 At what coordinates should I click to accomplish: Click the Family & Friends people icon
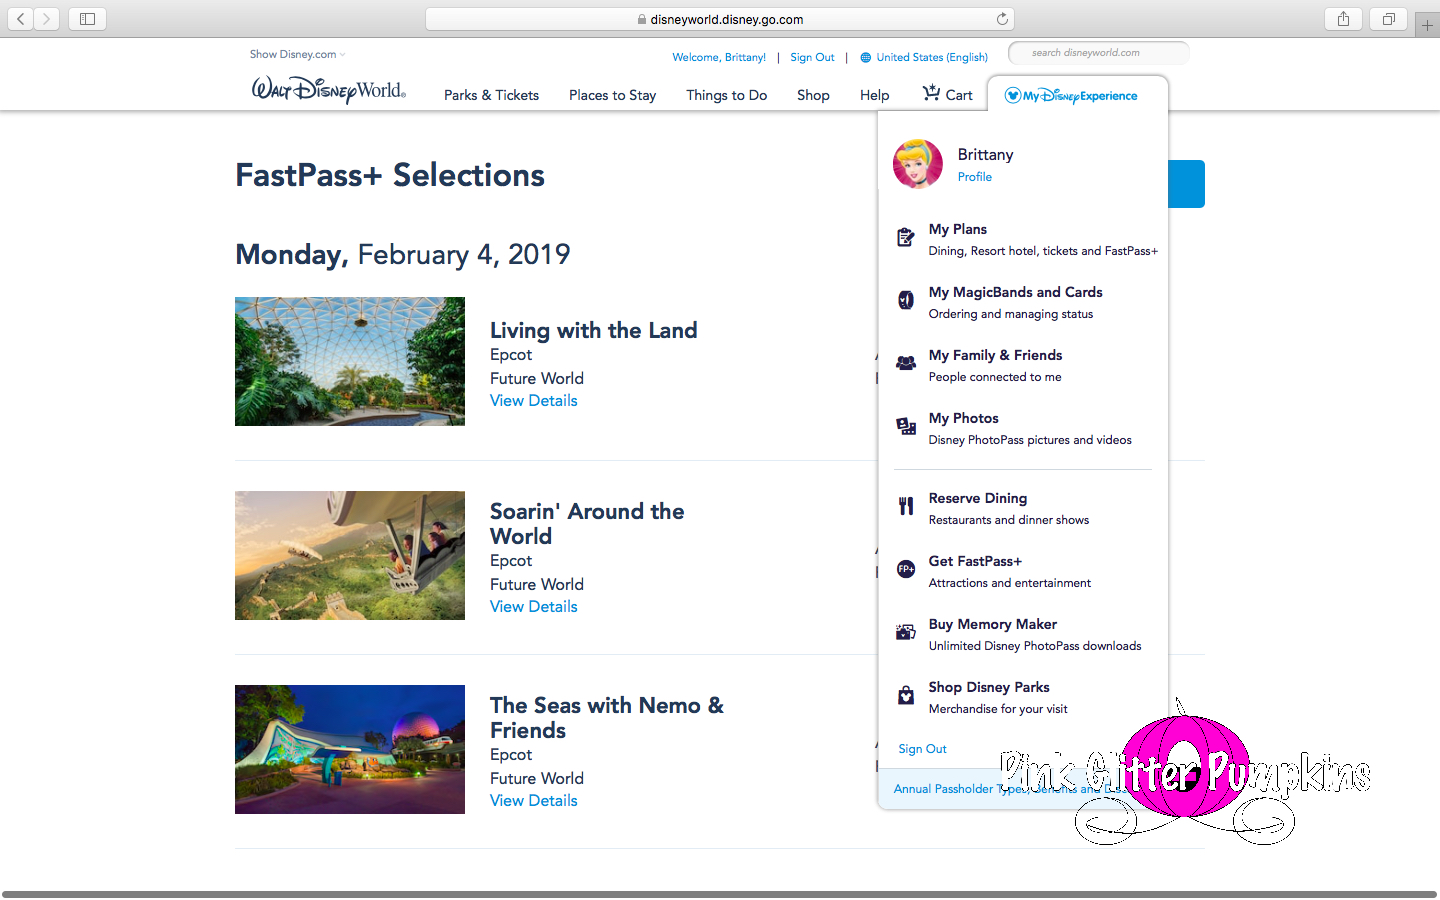click(x=905, y=363)
